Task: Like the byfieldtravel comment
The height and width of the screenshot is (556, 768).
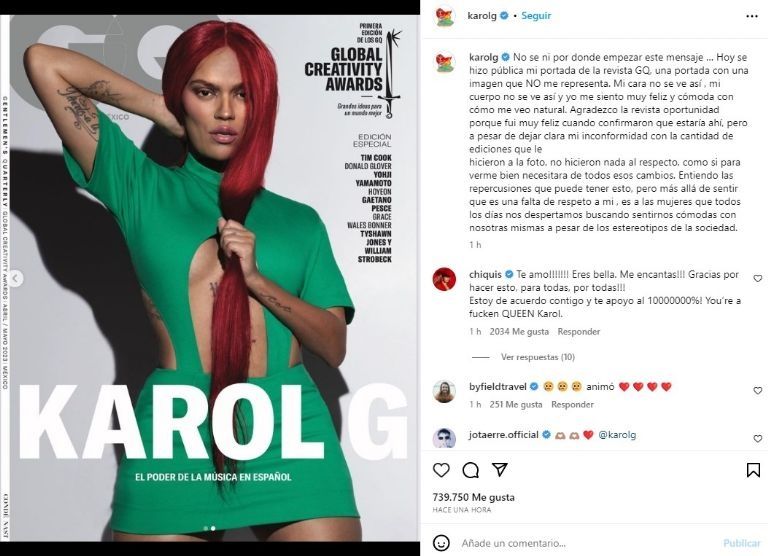Action: [758, 390]
